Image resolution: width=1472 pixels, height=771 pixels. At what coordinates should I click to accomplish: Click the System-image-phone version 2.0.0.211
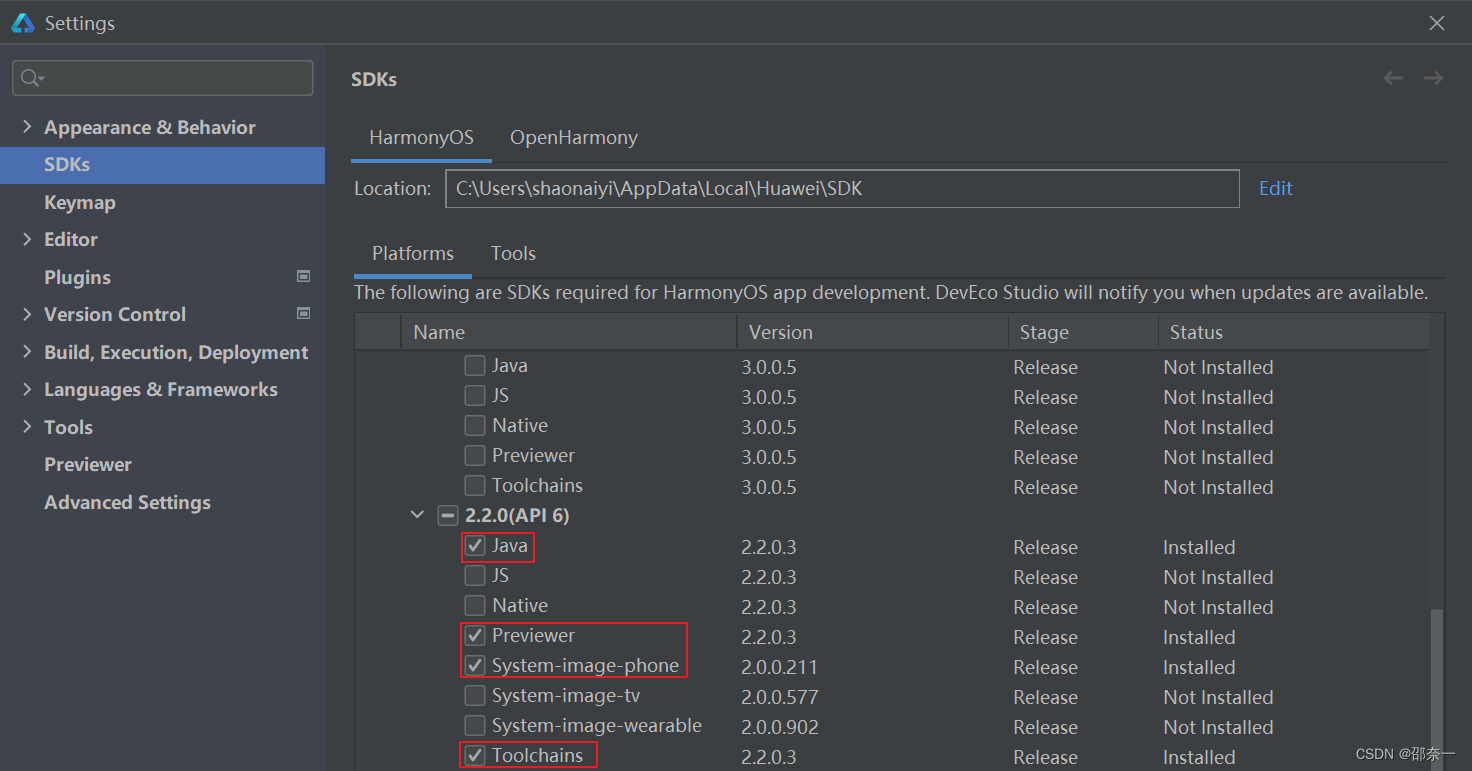pyautogui.click(x=780, y=667)
